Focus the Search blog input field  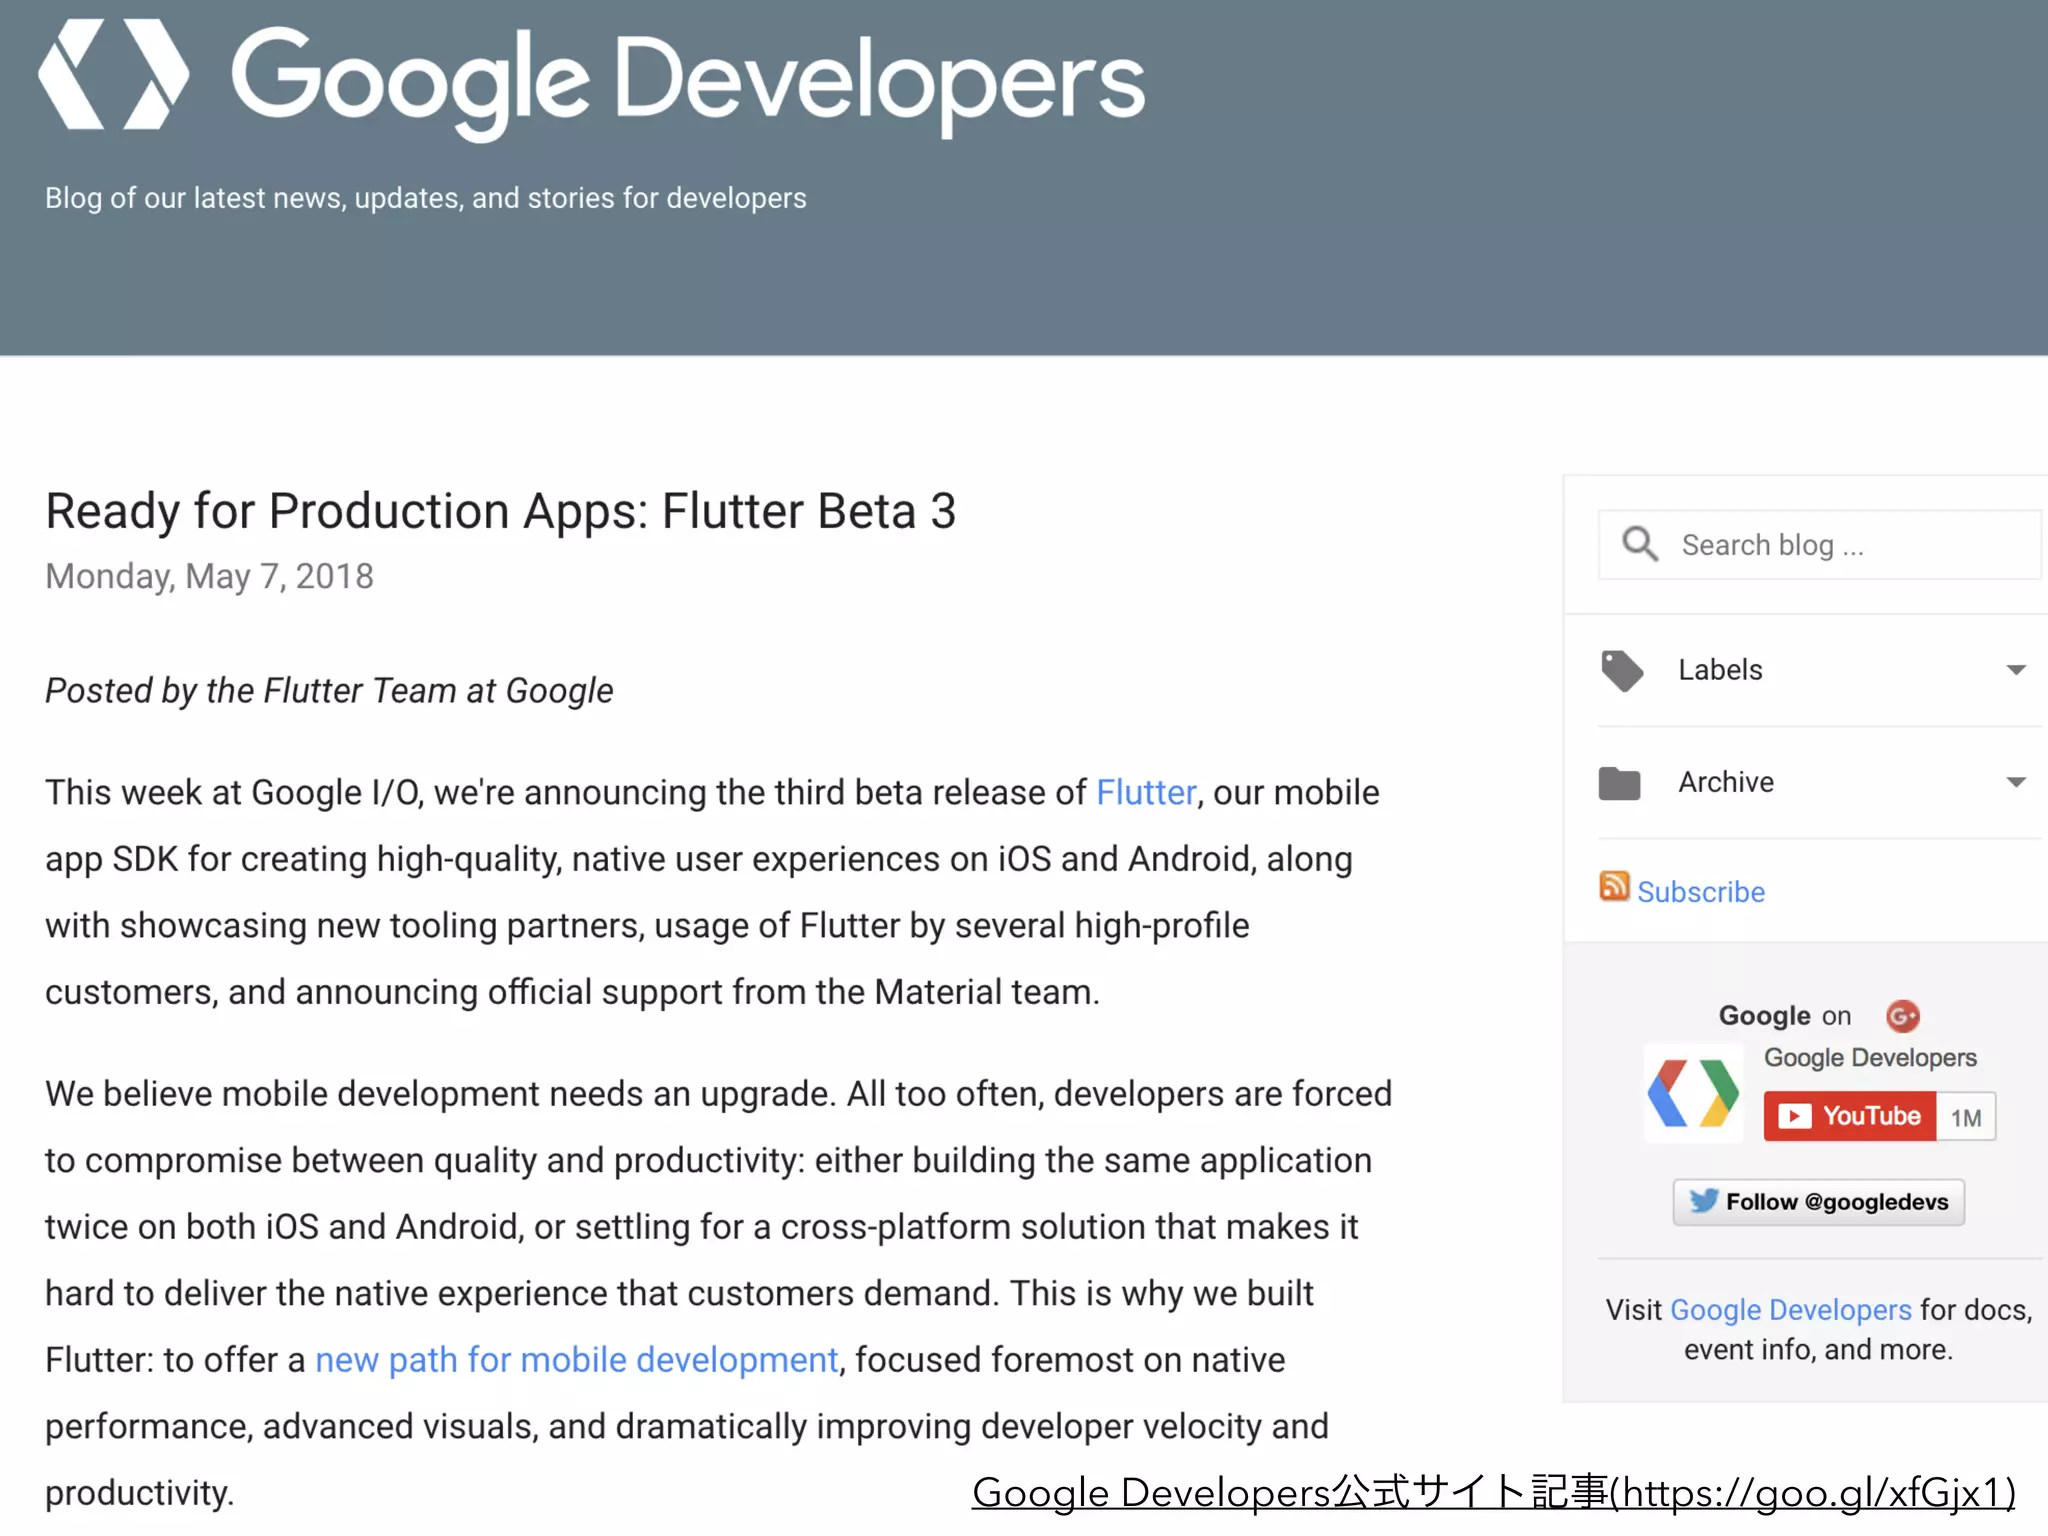point(1820,545)
